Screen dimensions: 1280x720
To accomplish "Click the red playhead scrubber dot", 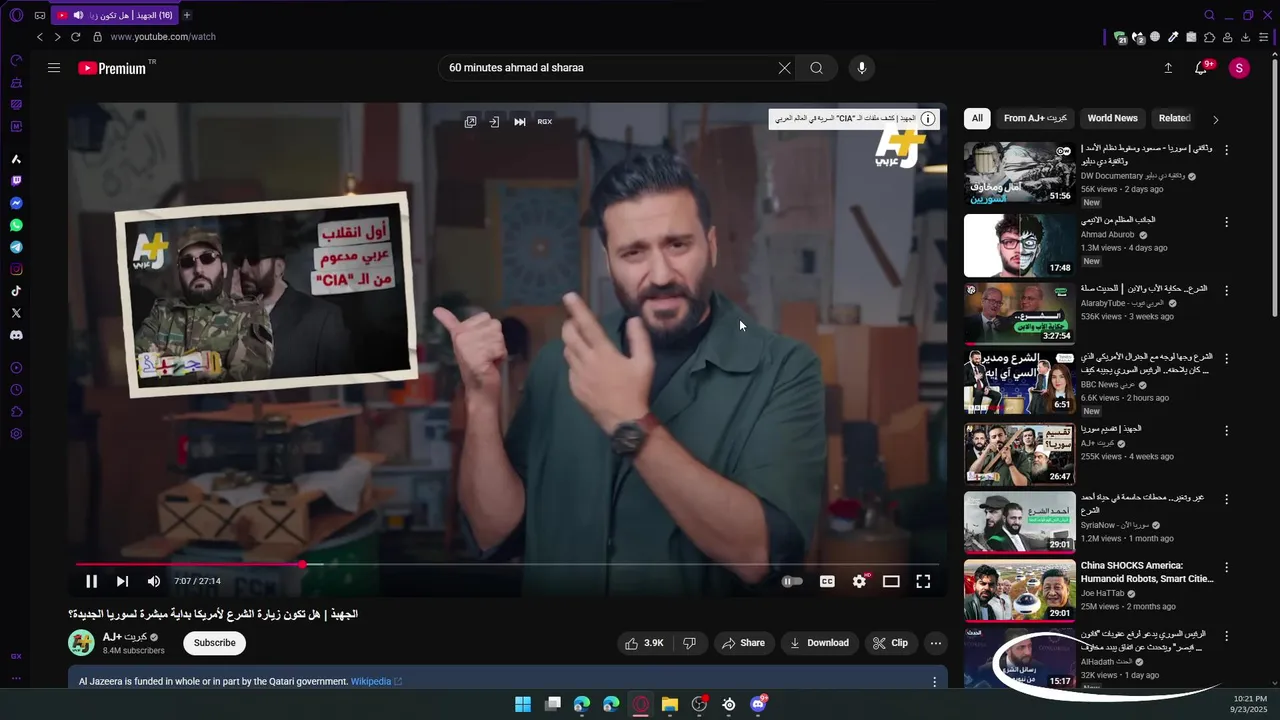I will click(x=302, y=565).
